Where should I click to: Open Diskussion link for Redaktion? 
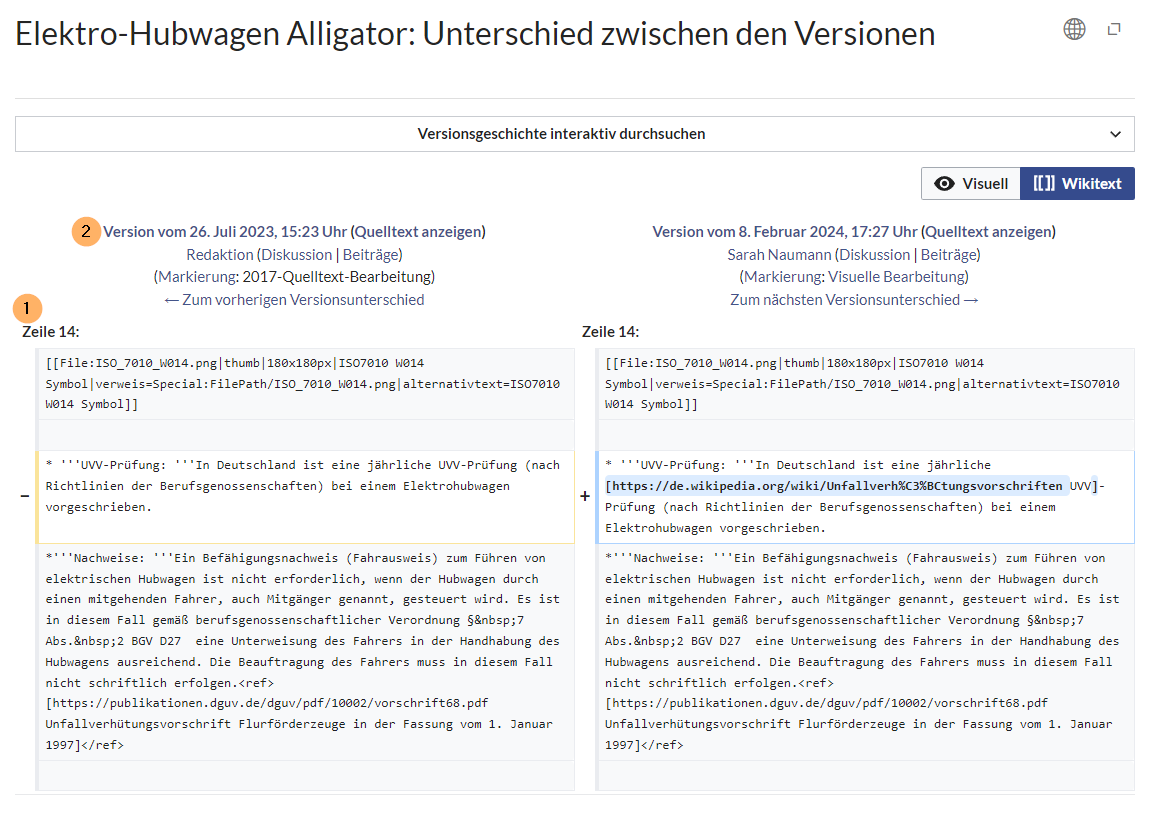click(x=297, y=255)
